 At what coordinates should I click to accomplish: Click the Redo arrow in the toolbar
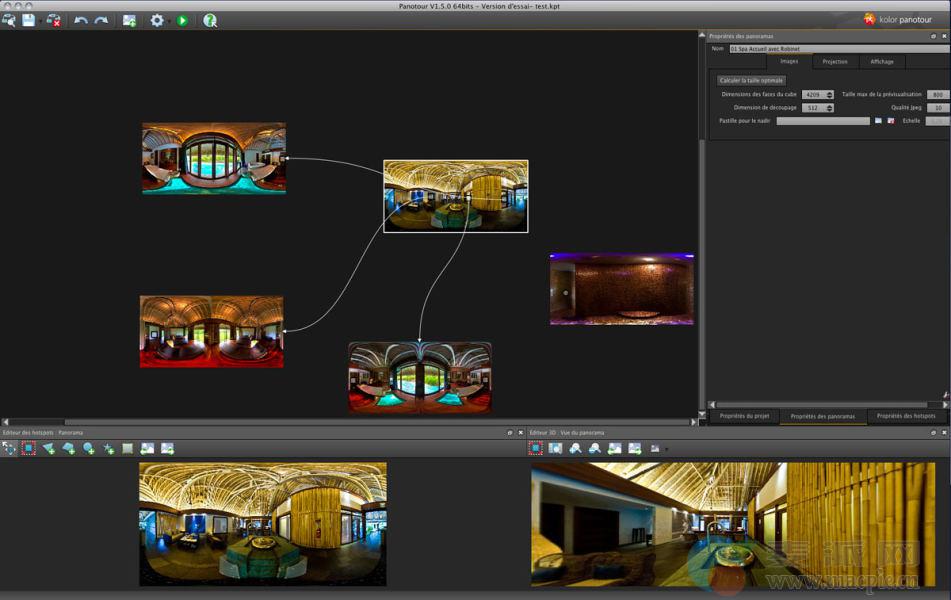[x=101, y=20]
